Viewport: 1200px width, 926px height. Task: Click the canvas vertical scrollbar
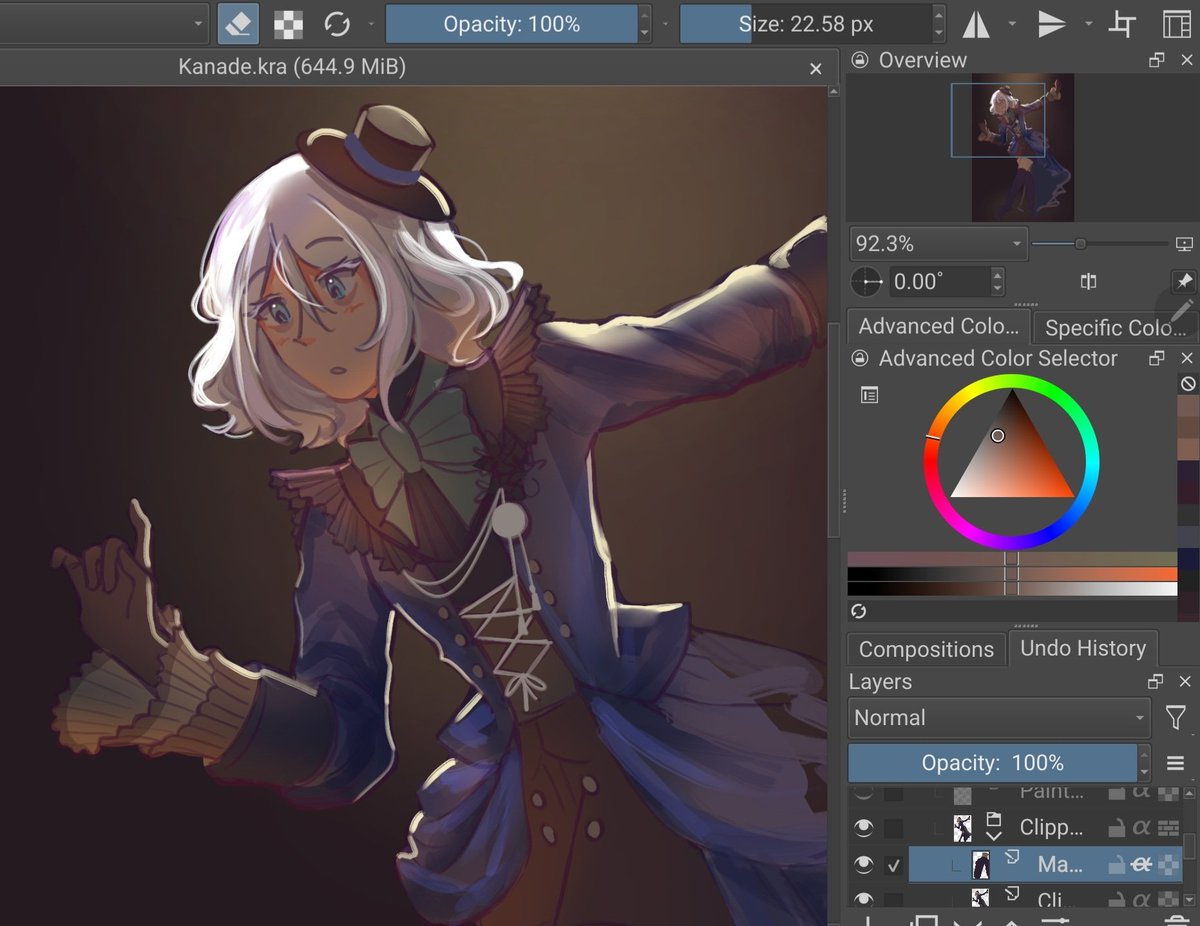835,430
